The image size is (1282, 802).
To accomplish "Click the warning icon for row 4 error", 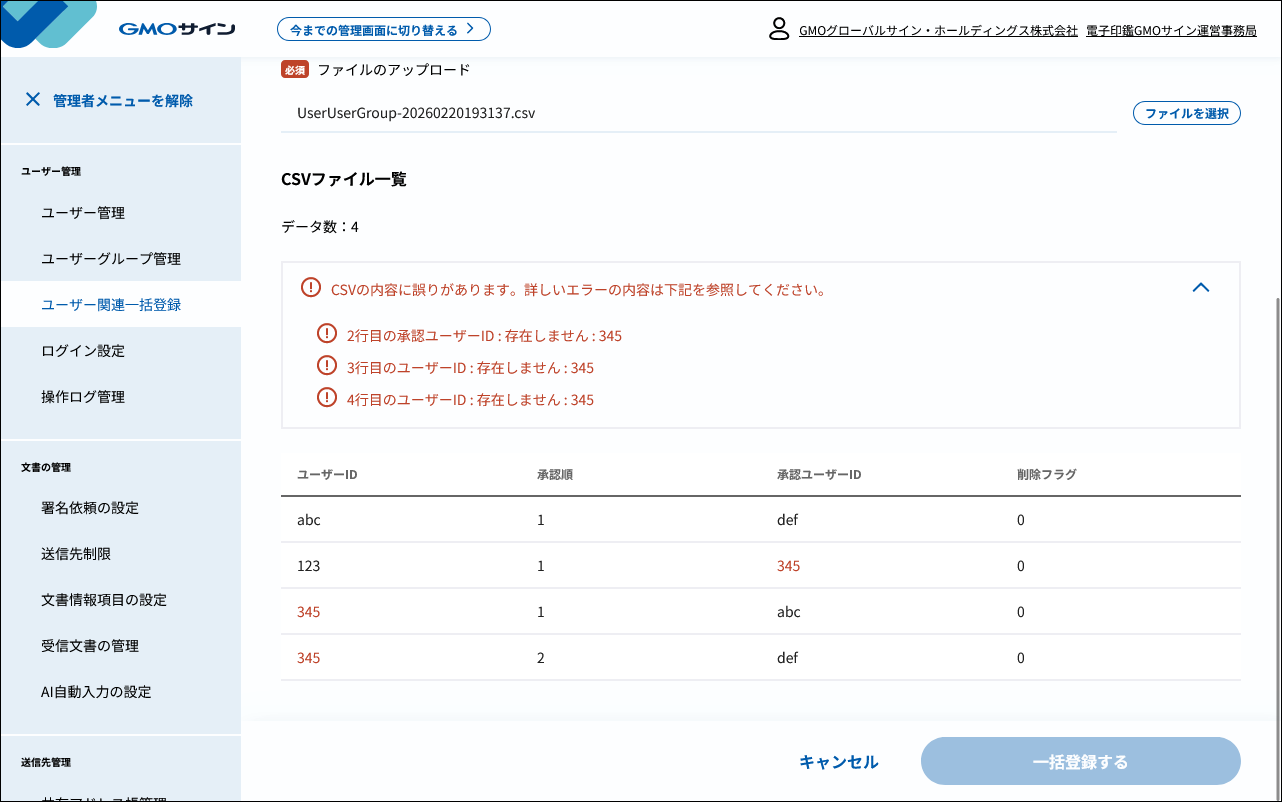I will click(x=326, y=398).
